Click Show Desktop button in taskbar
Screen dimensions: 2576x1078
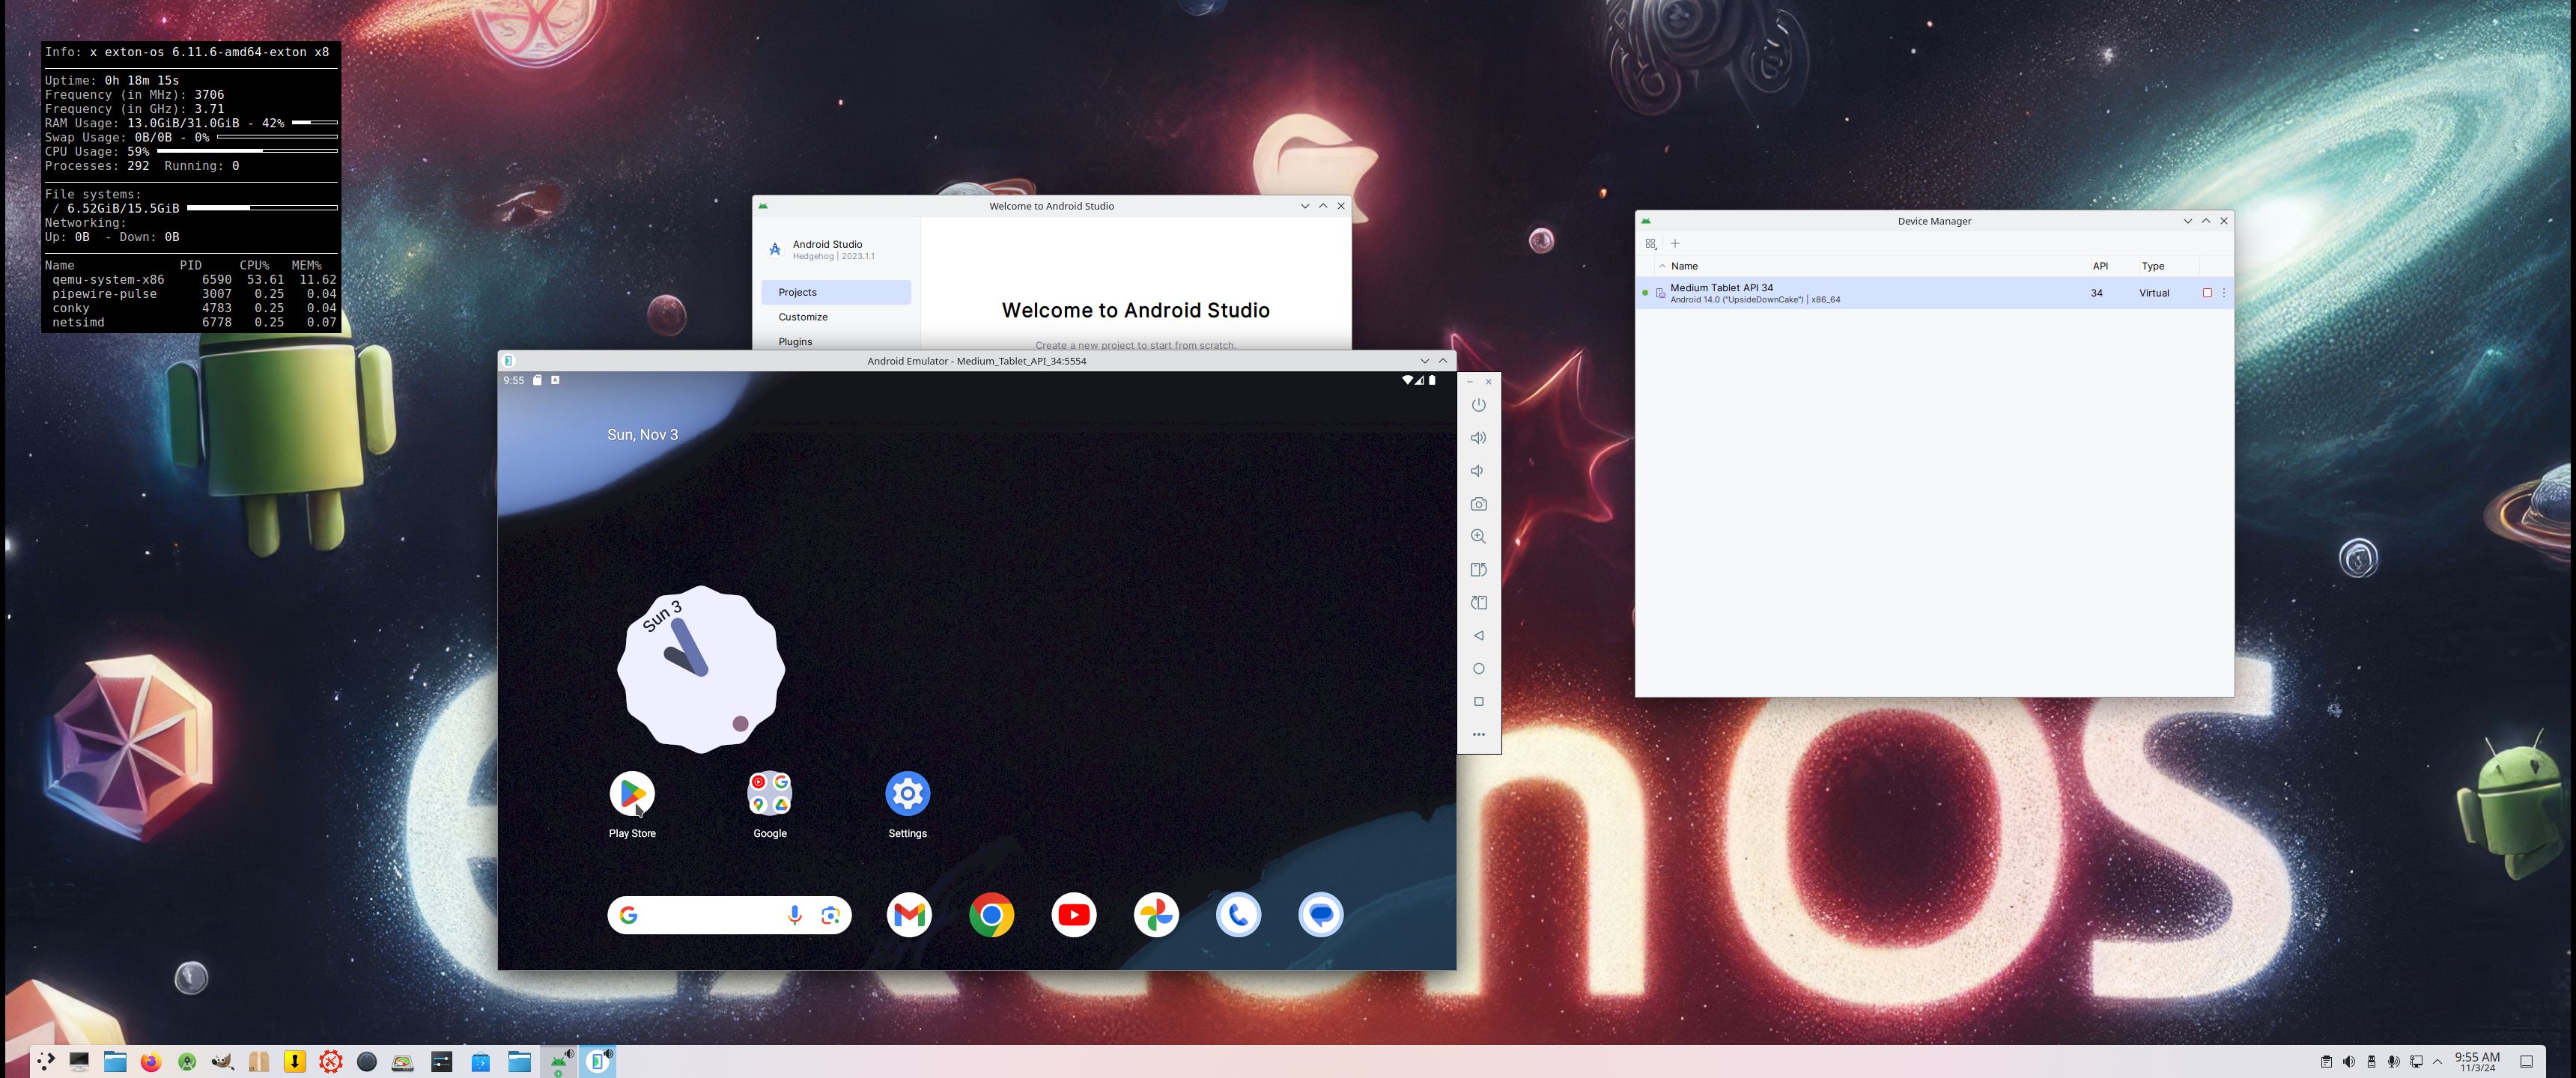(2526, 1061)
